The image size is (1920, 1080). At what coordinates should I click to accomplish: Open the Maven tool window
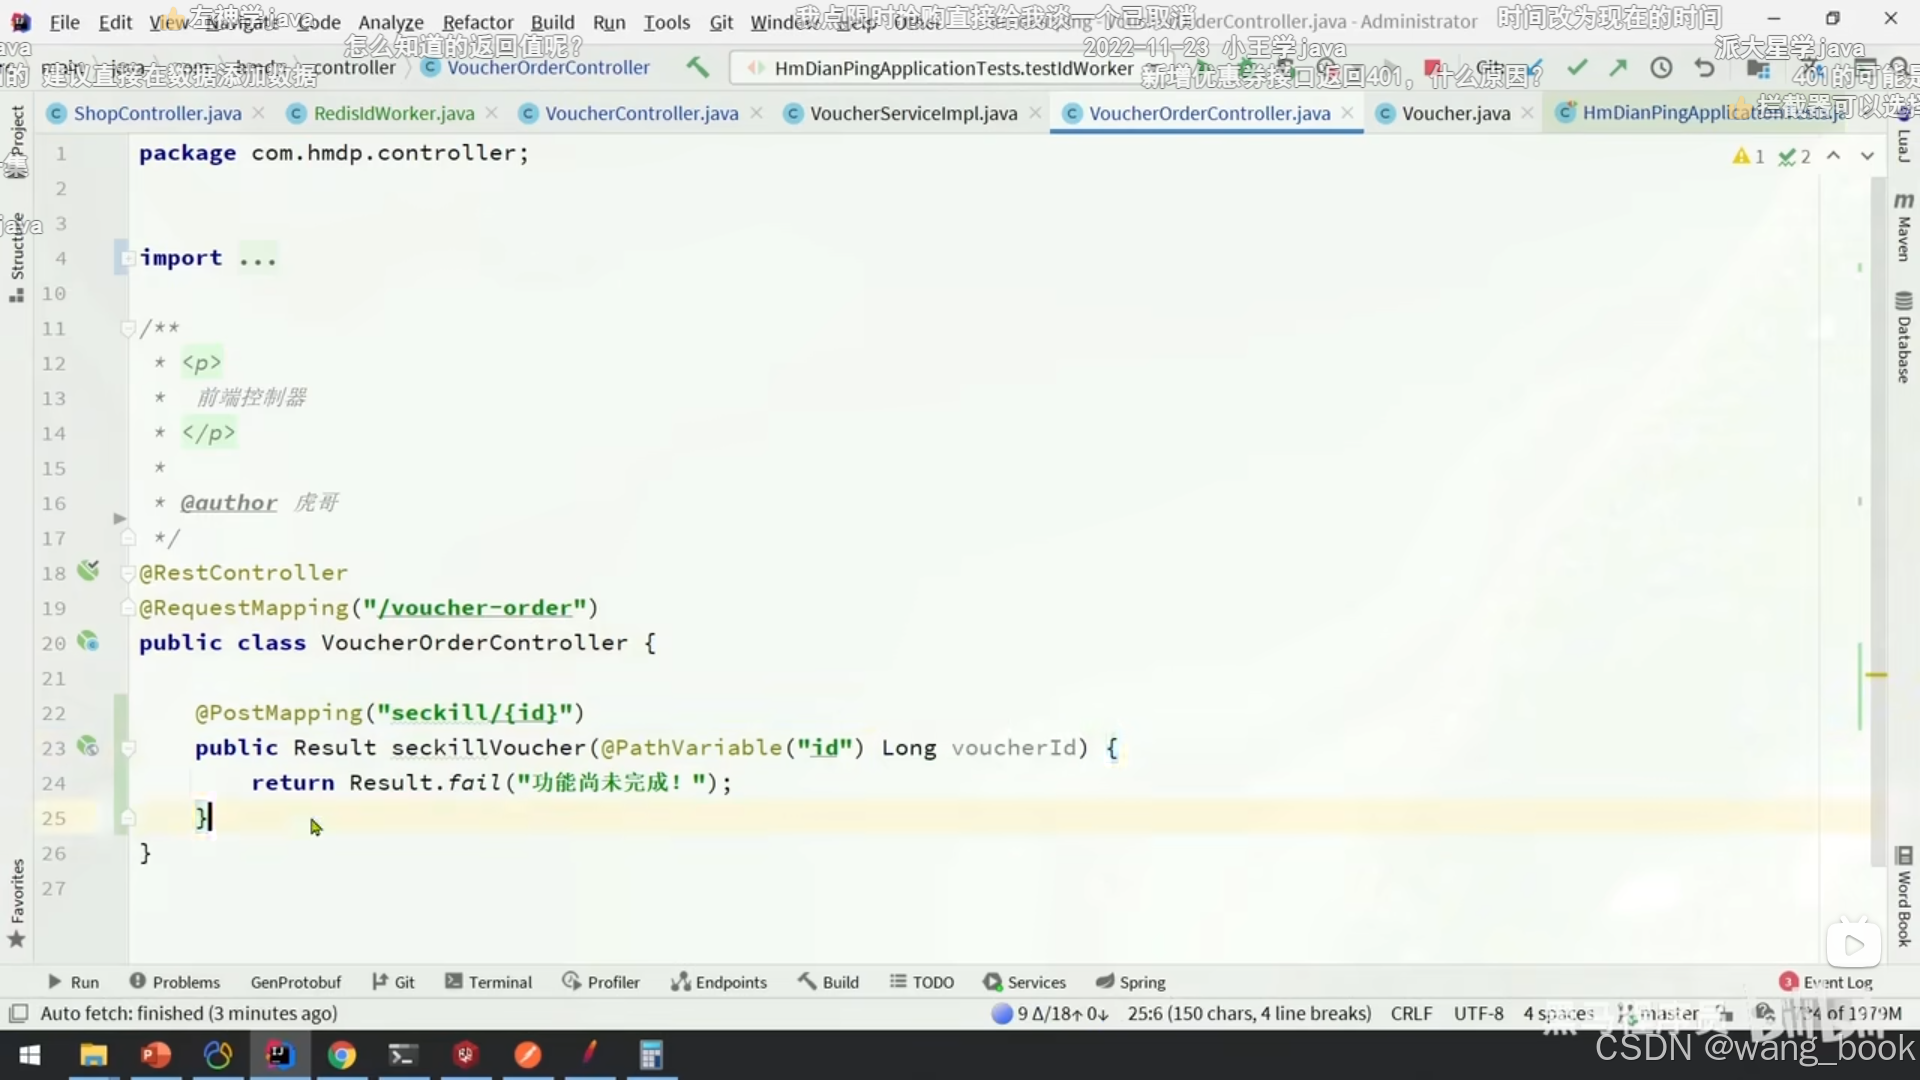point(1903,228)
